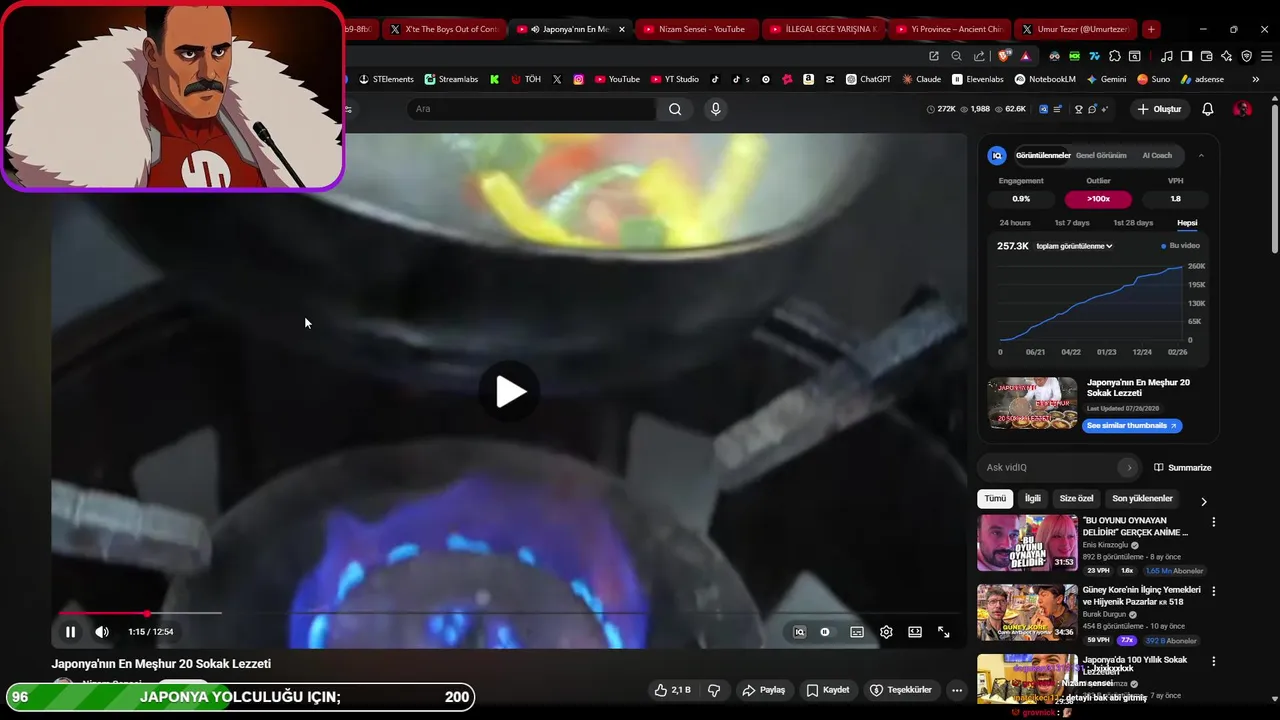Open options menu for Japonya'da 100 Yıllık video

[x=1214, y=661]
